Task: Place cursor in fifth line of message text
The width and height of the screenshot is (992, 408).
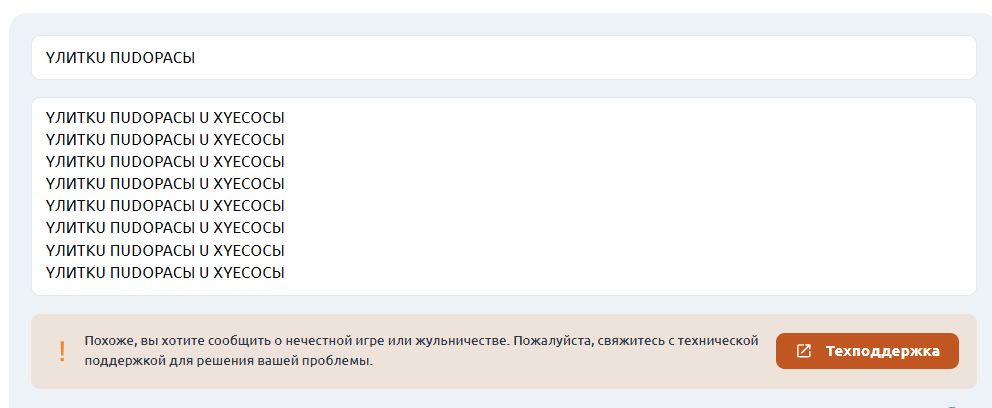Action: point(164,206)
